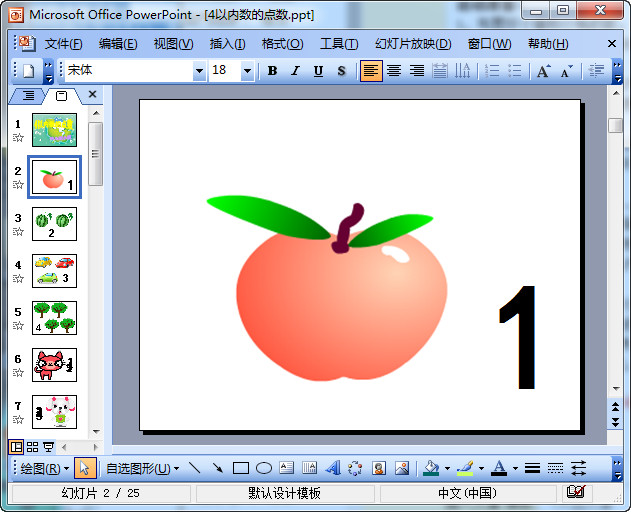The height and width of the screenshot is (512, 631).
Task: Insert WordArt
Action: tap(333, 468)
